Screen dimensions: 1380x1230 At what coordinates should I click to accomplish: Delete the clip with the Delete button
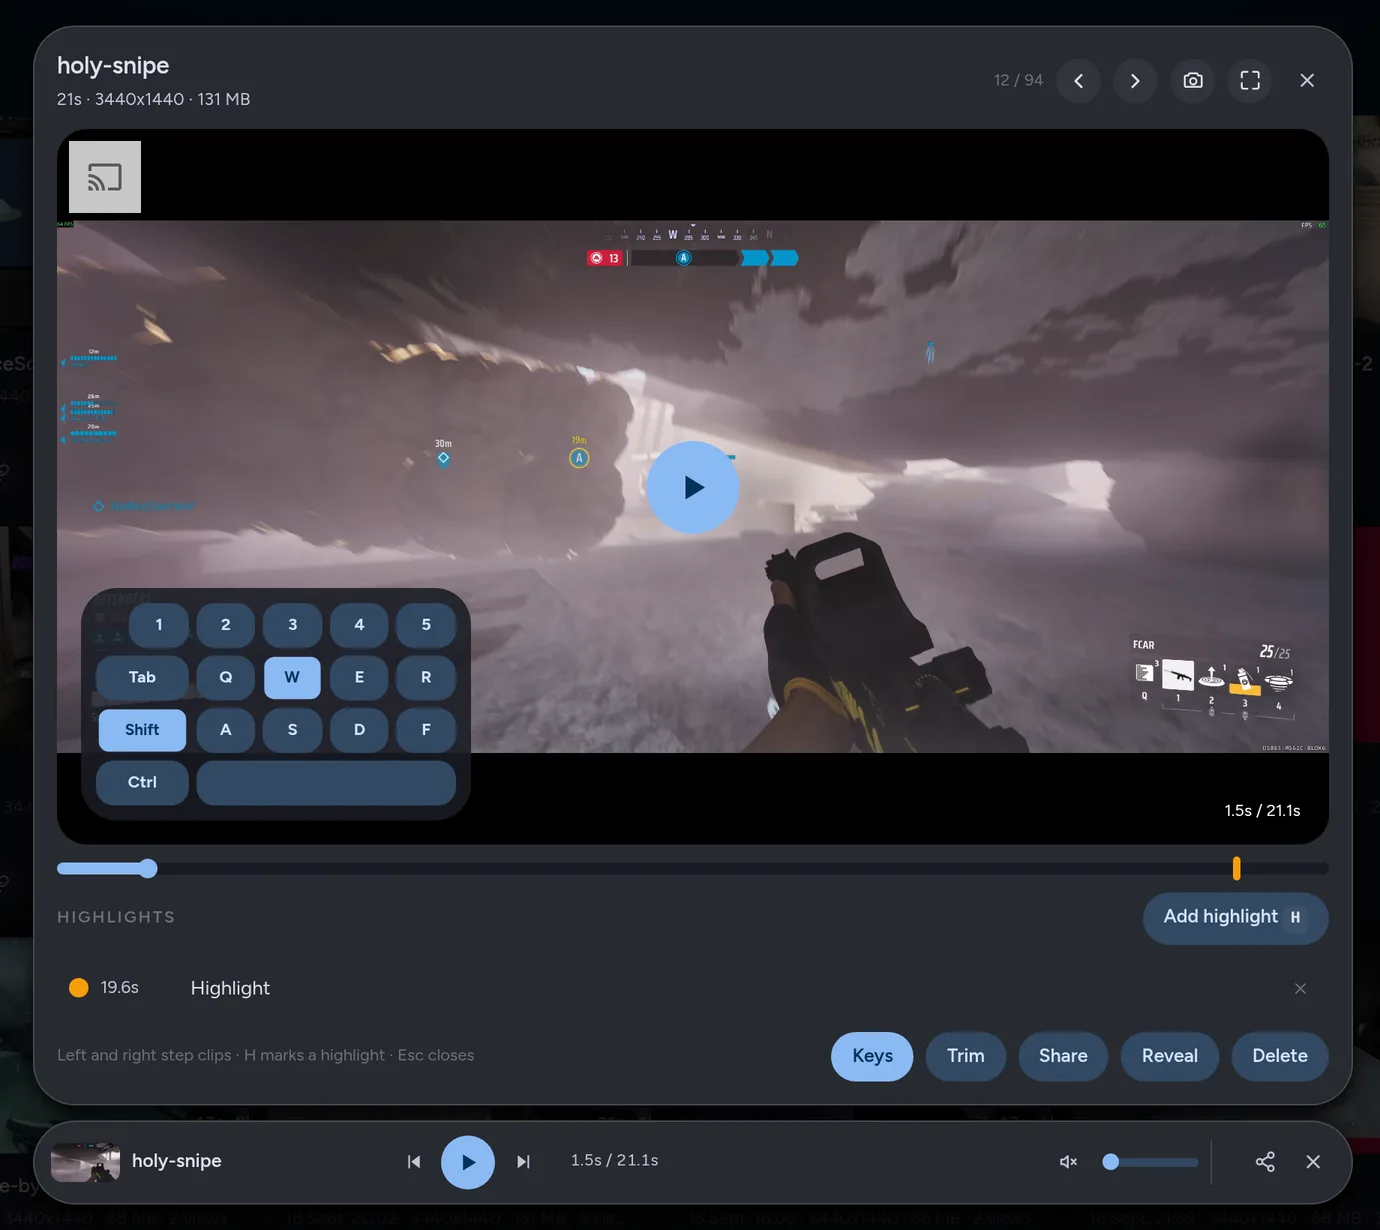(x=1280, y=1056)
